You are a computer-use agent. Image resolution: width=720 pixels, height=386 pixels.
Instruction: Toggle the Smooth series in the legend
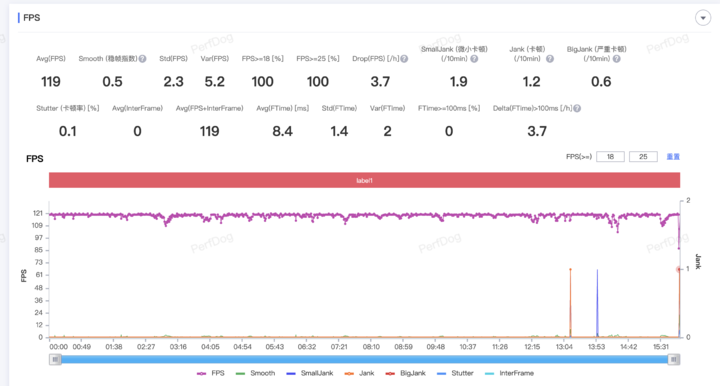[255, 373]
